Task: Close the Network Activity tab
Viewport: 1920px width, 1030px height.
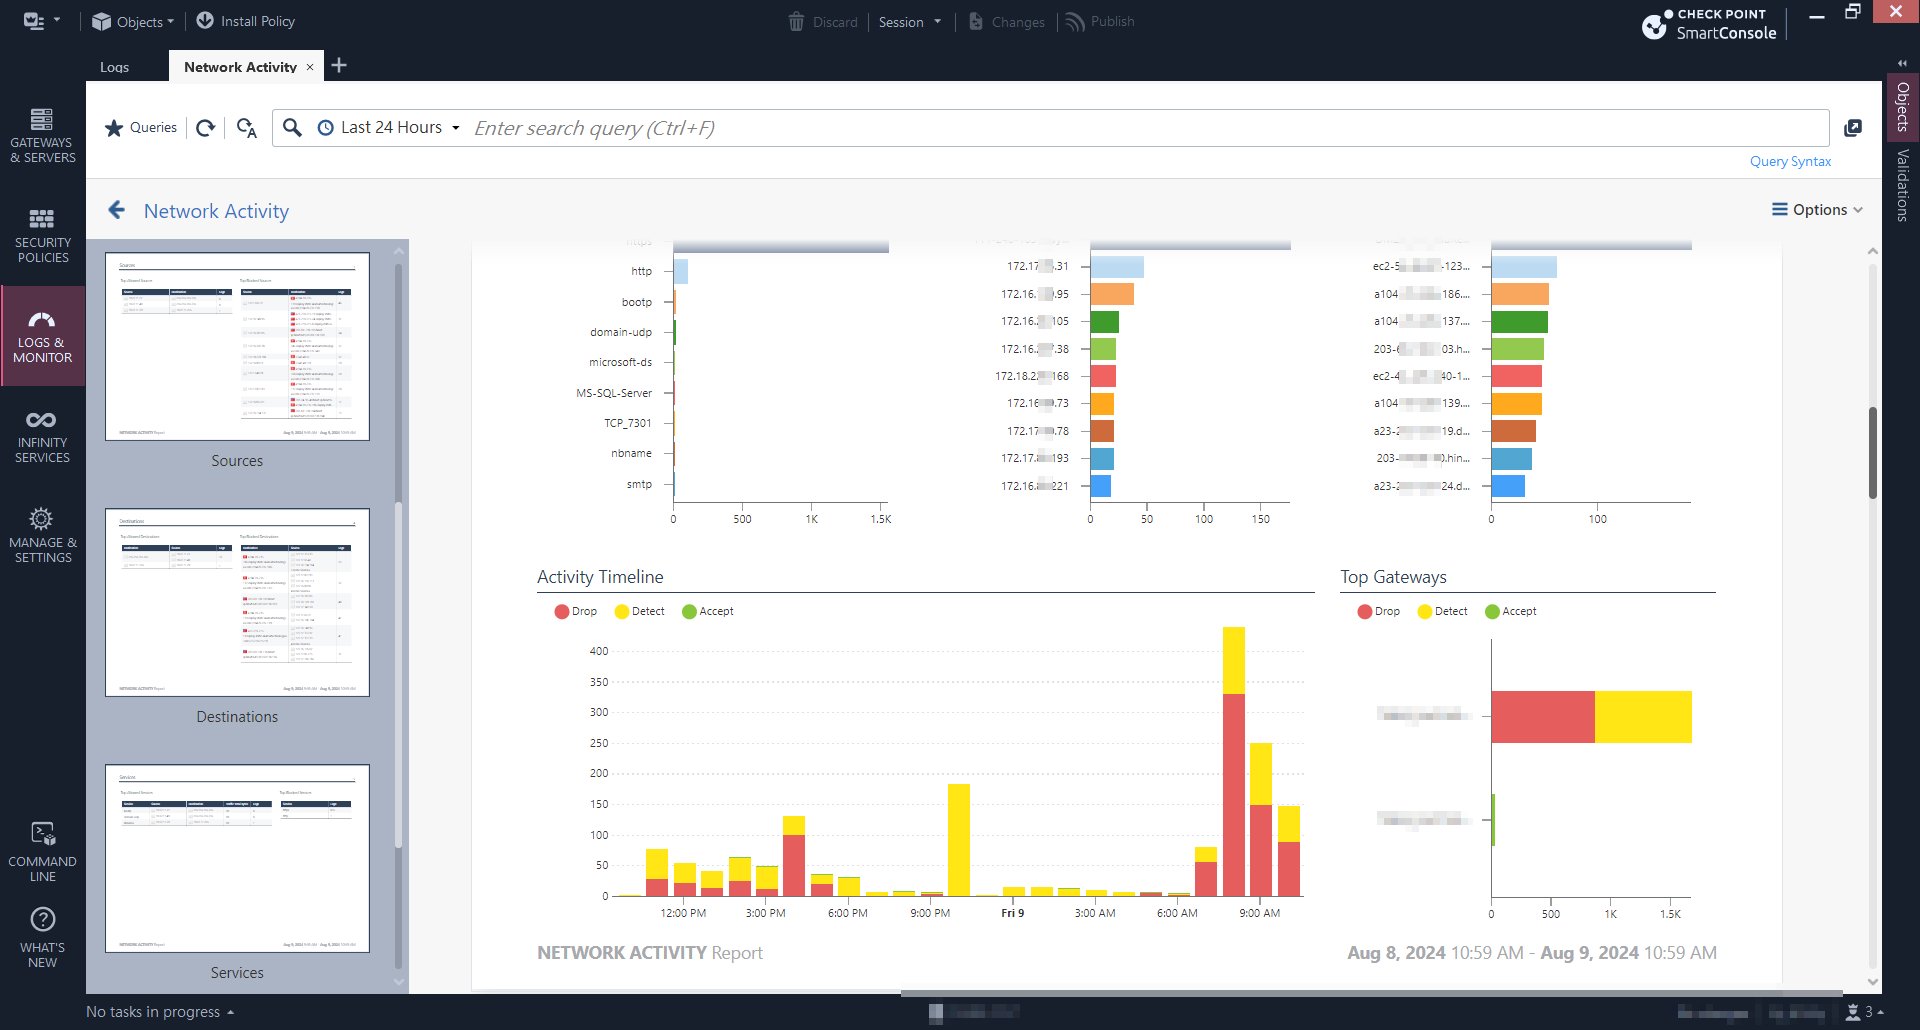Action: coord(310,67)
